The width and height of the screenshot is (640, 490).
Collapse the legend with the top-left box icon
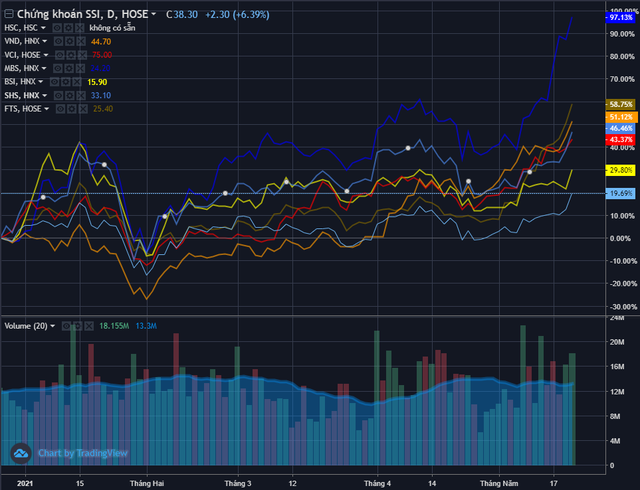pos(9,14)
